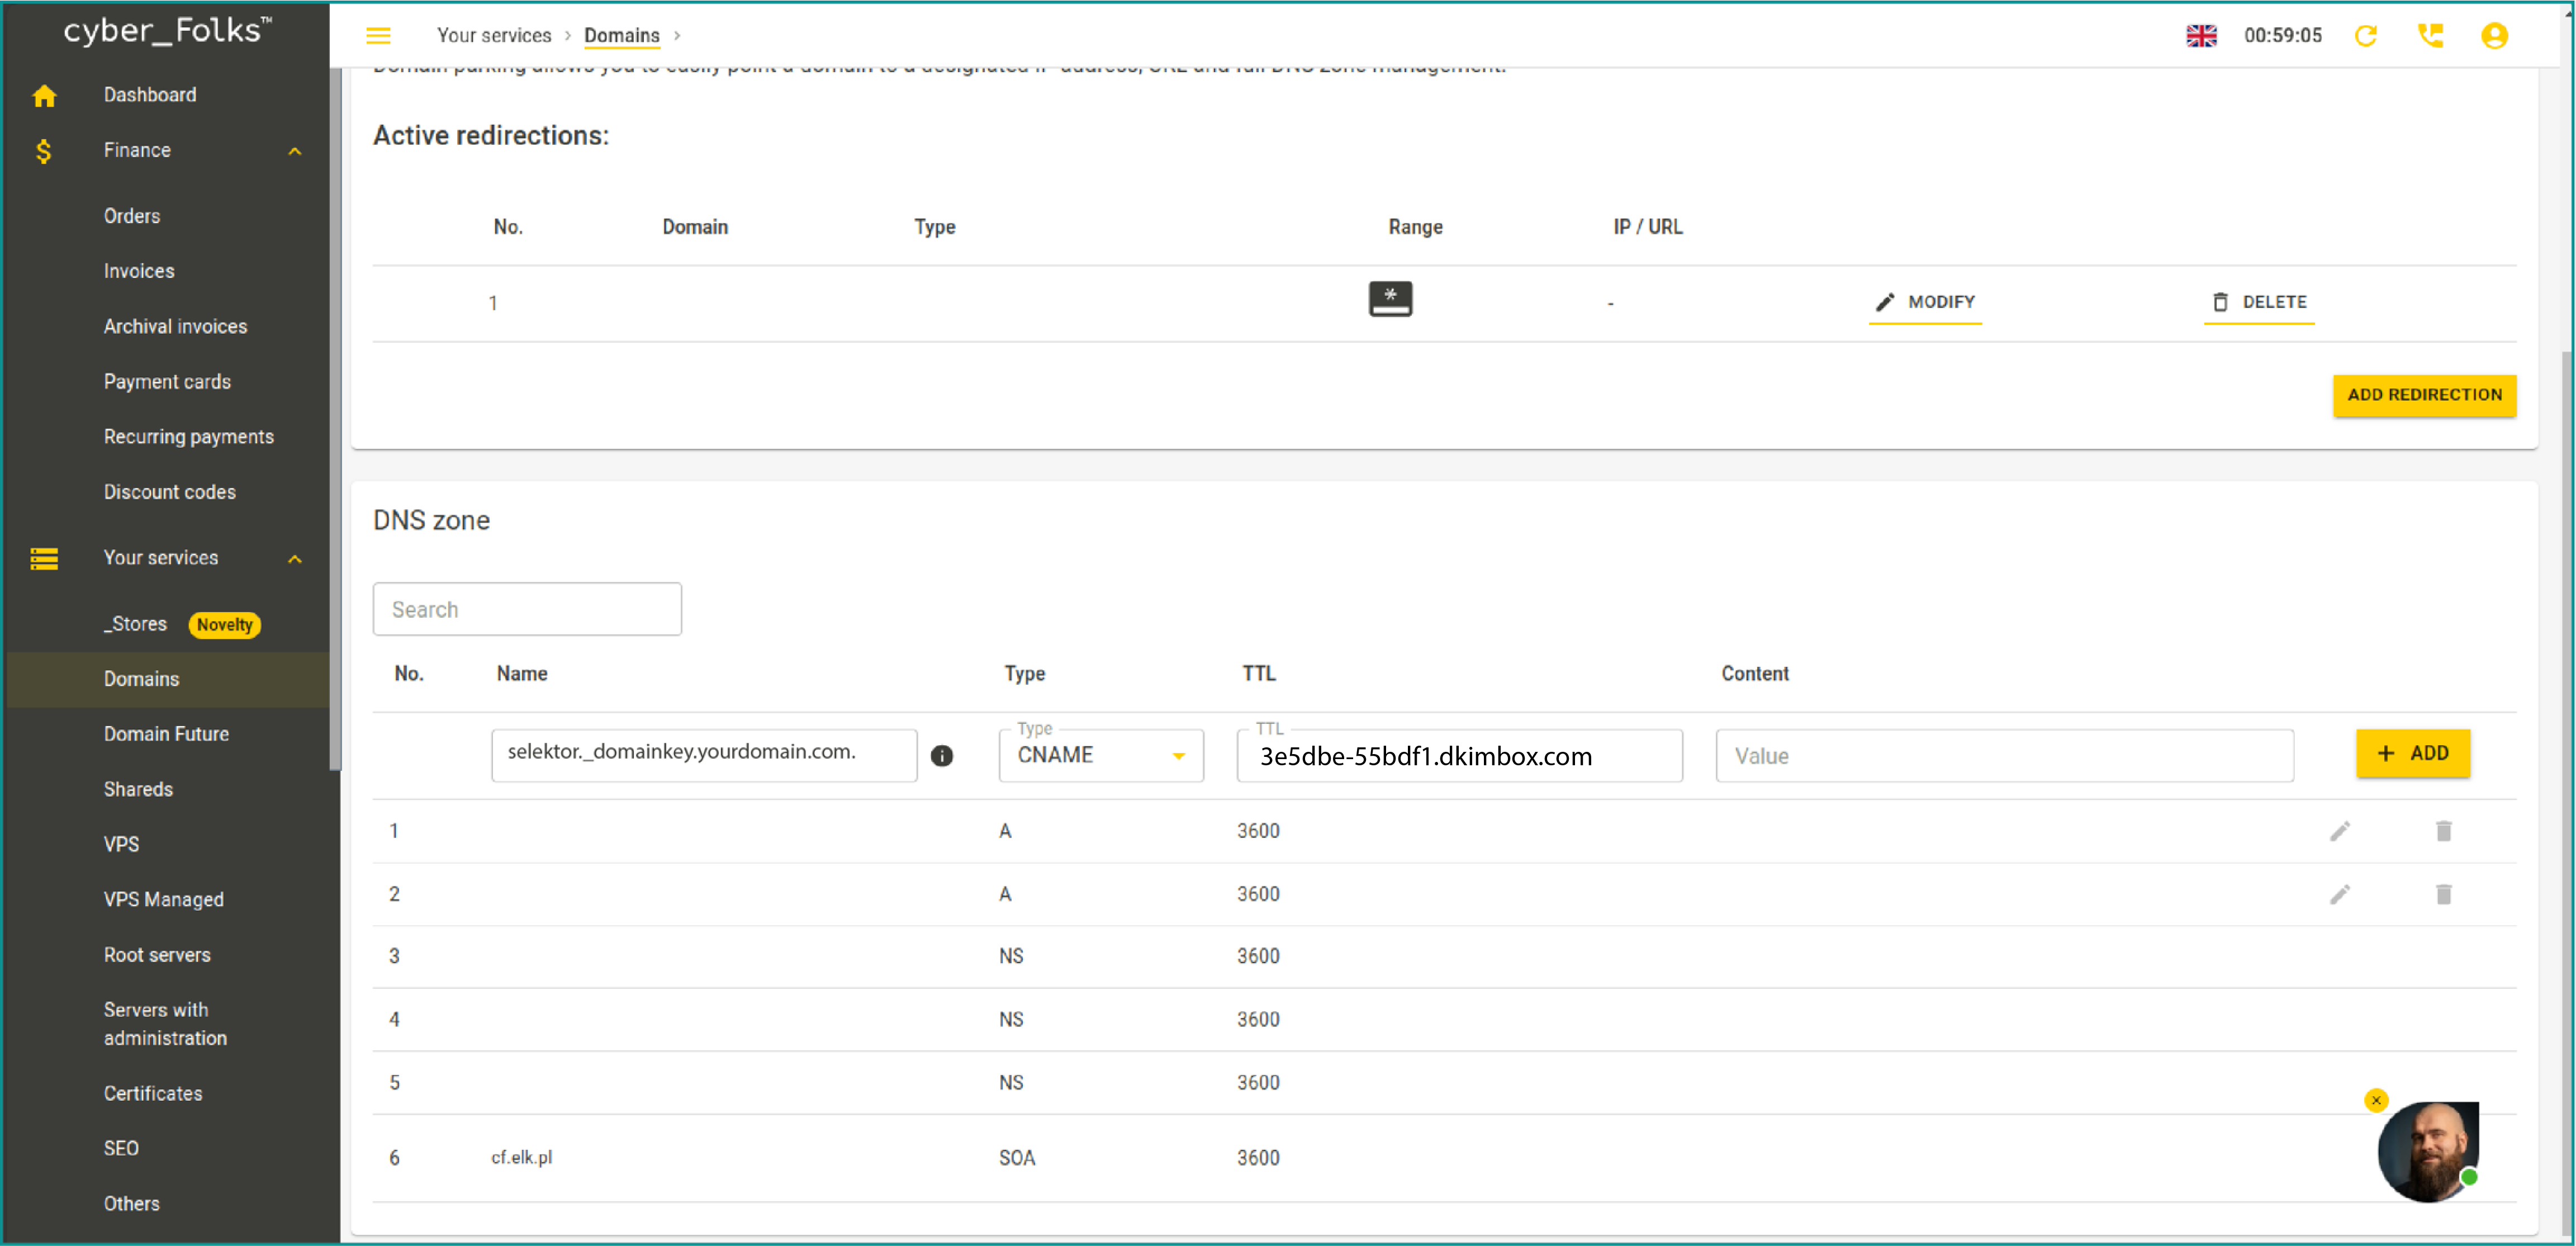Screen dimensions: 2576x1246
Task: Go to Certificates in the sidebar
Action: point(153,1093)
